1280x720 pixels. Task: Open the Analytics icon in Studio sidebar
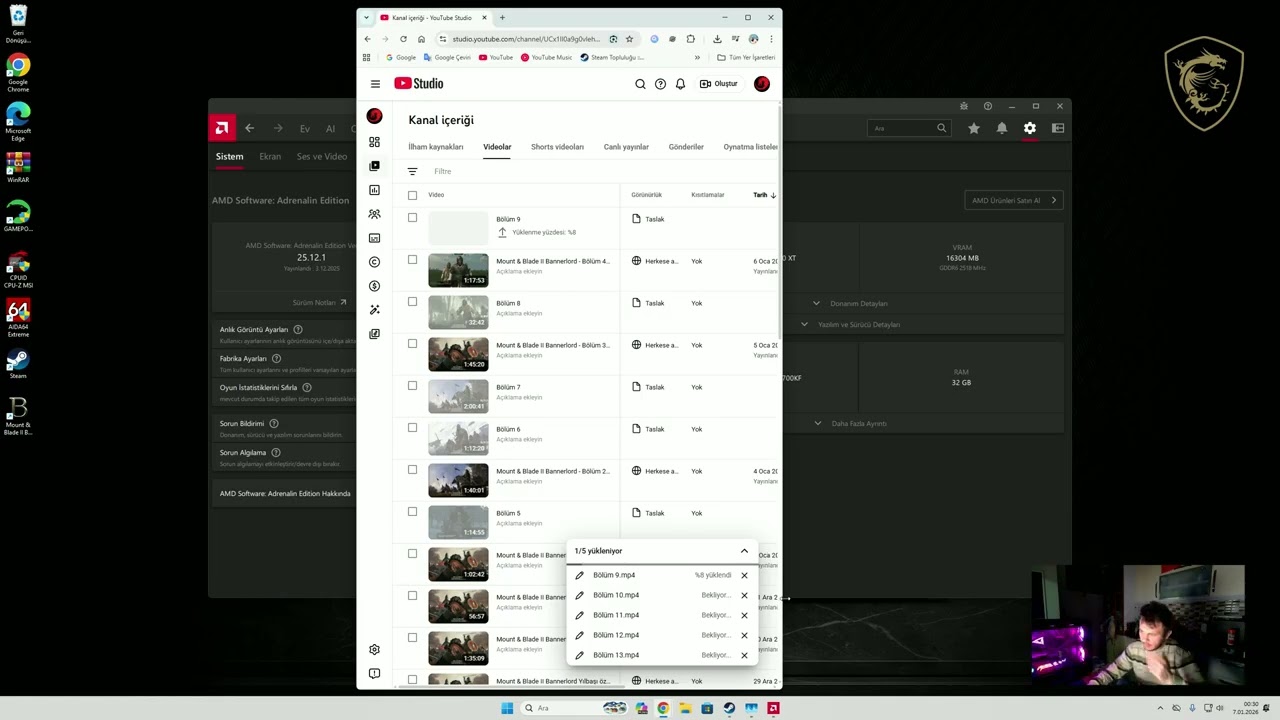[x=374, y=190]
